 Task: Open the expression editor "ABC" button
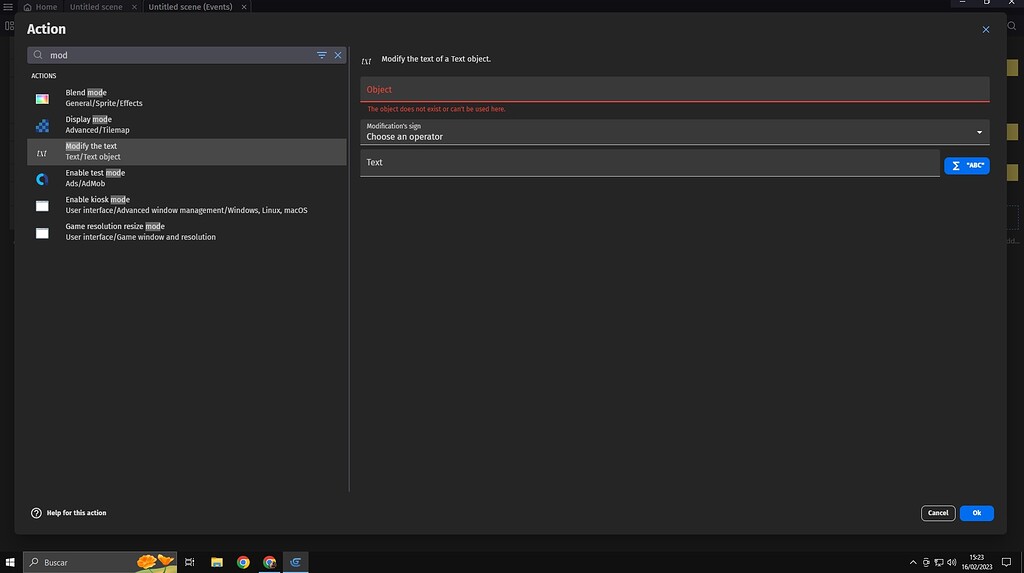pyautogui.click(x=967, y=166)
